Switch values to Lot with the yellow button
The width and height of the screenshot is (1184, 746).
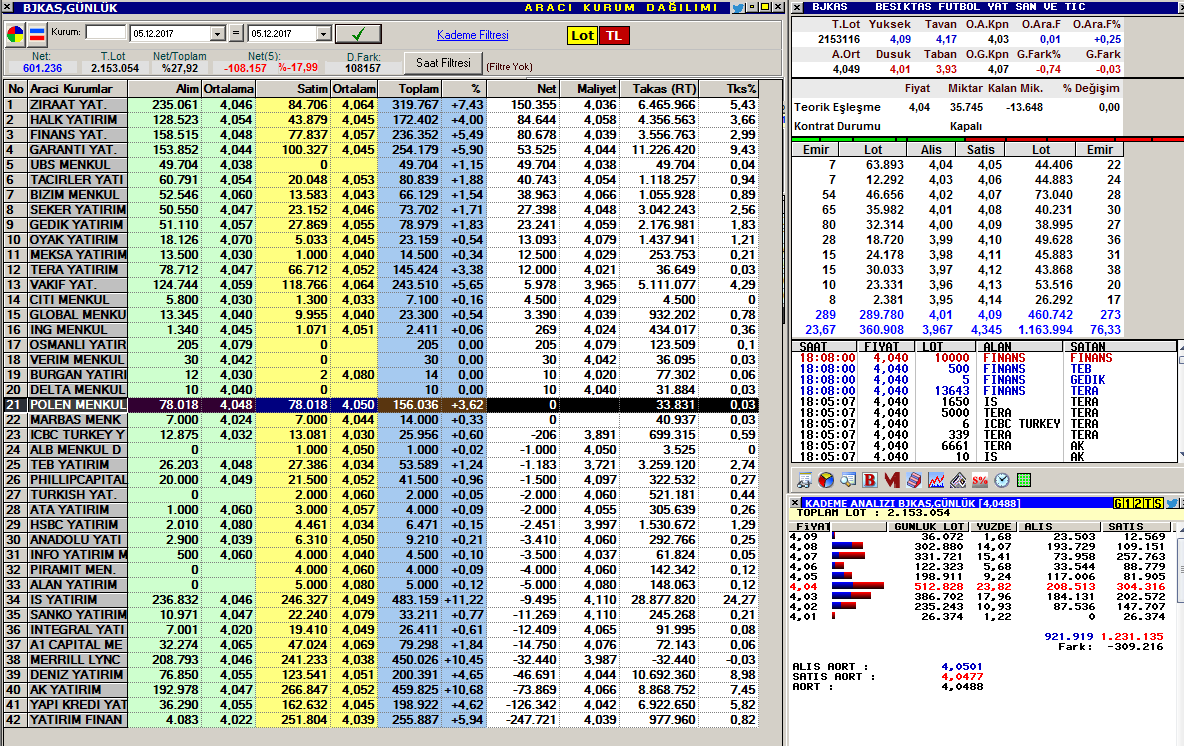(x=582, y=35)
